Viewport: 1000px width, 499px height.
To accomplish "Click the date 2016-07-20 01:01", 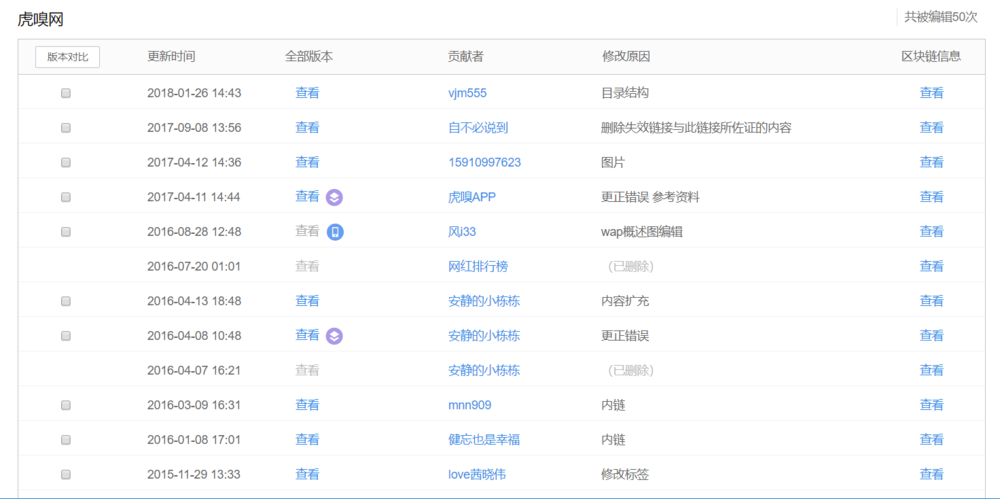I will 194,267.
